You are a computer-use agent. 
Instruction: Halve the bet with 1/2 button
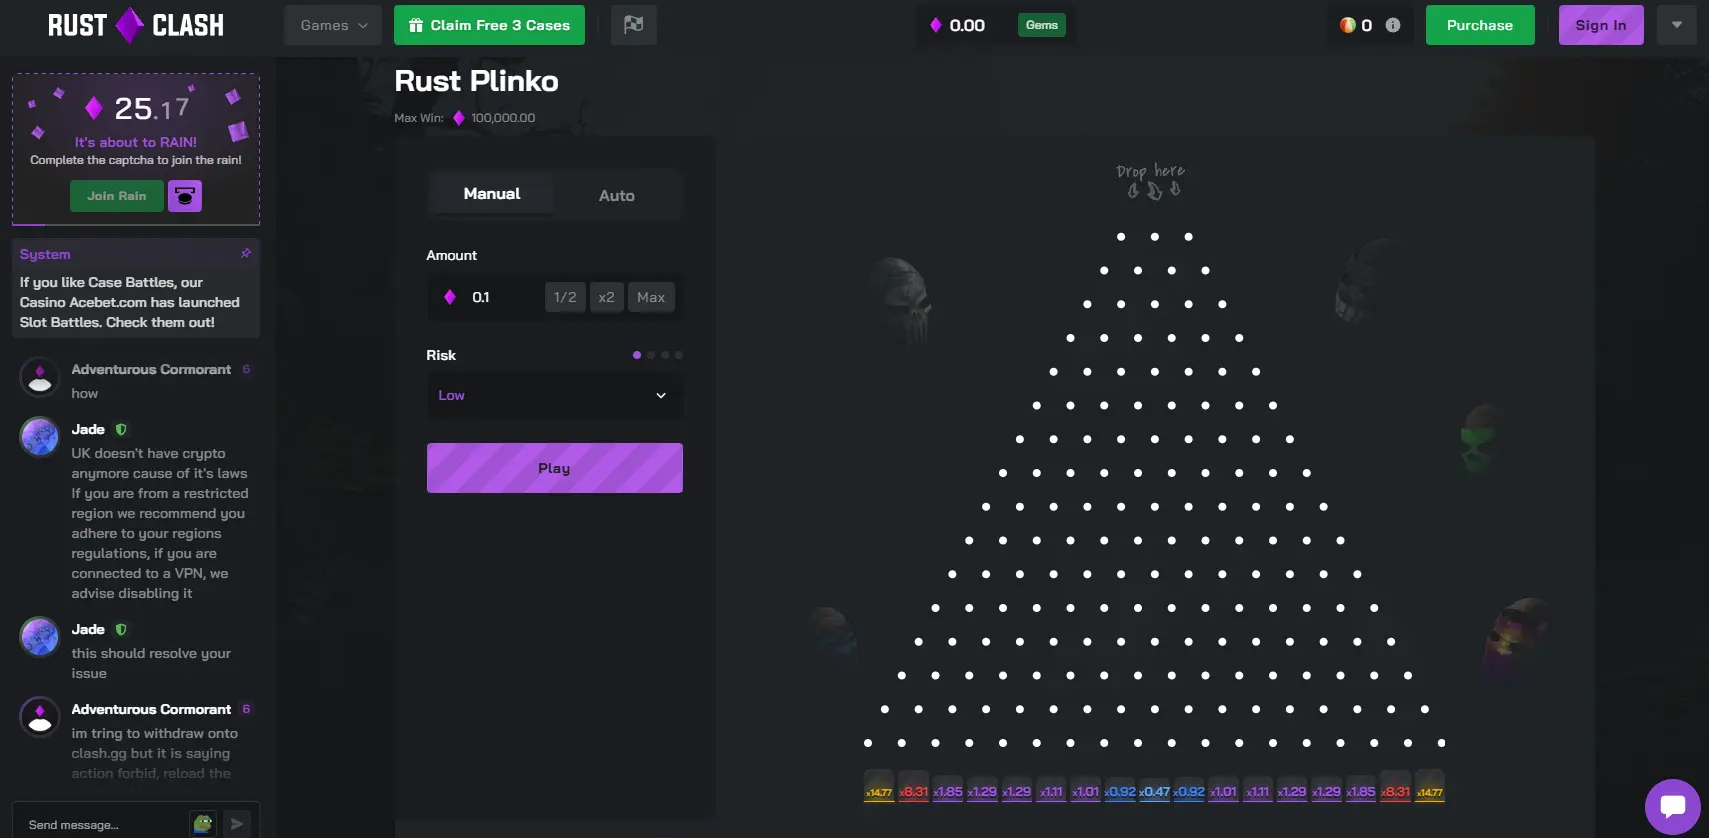click(565, 297)
